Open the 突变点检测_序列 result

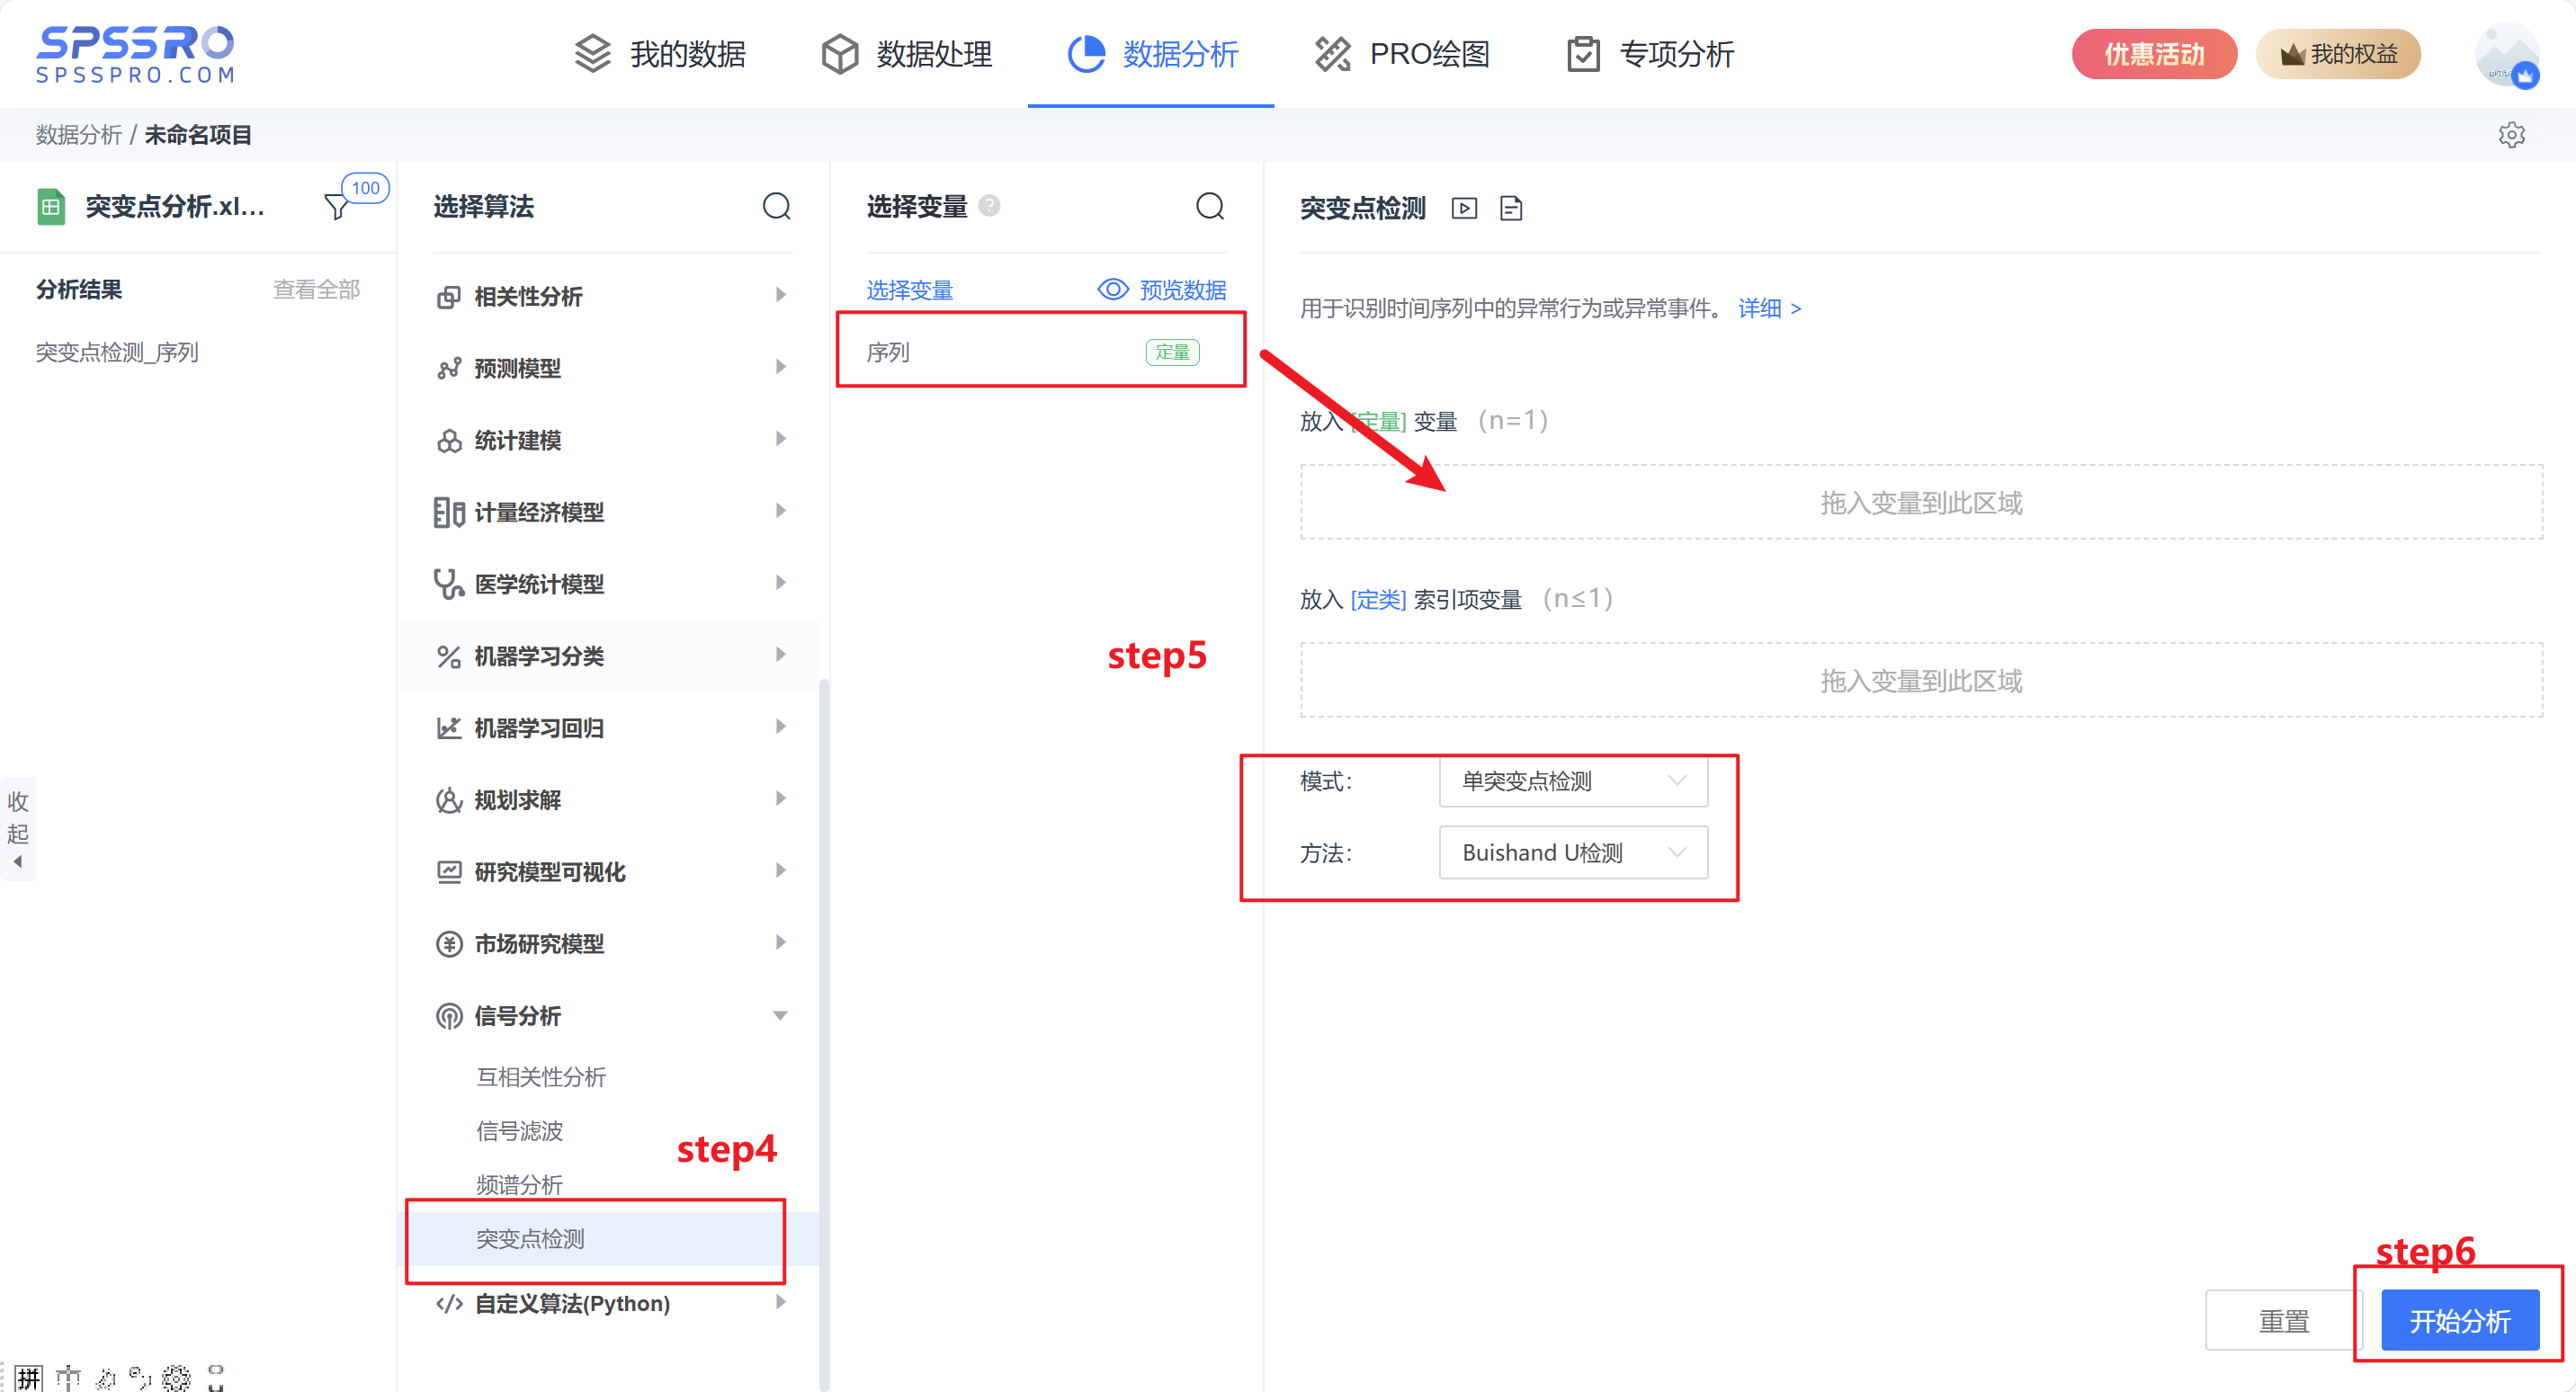click(117, 352)
